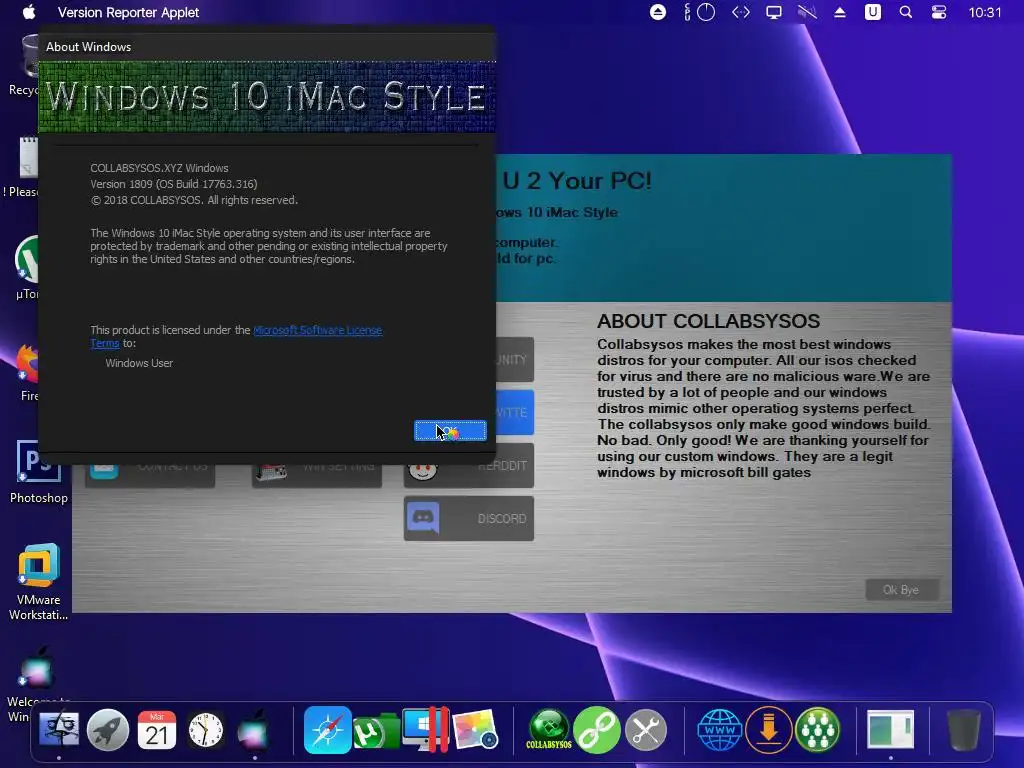Confirm the About Windows dialog with OK
Viewport: 1024px width, 768px height.
[451, 430]
